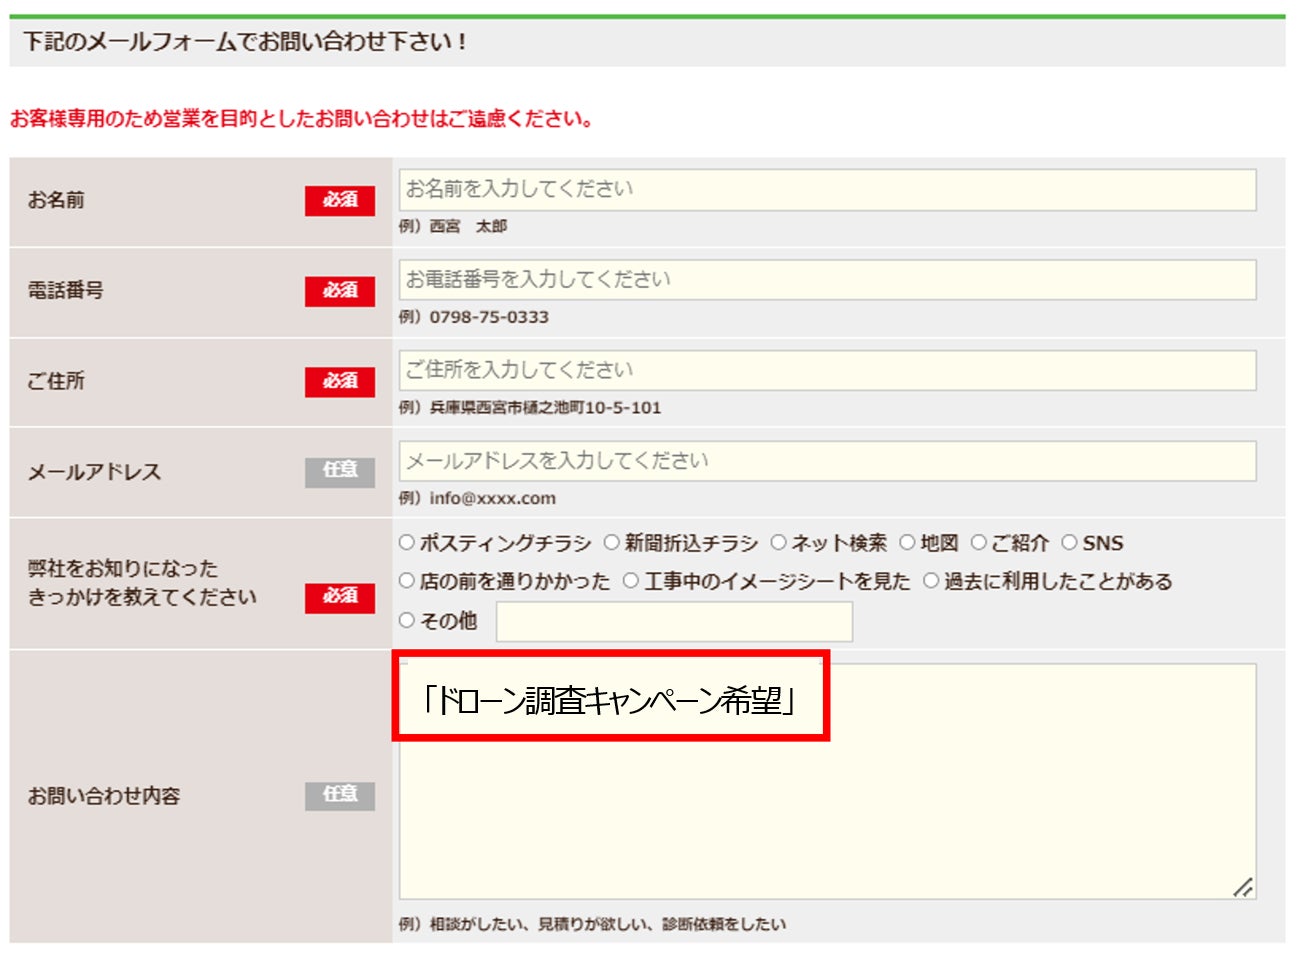Click the example text 西宮 太郎
This screenshot has width=1300, height=962.
point(468,227)
